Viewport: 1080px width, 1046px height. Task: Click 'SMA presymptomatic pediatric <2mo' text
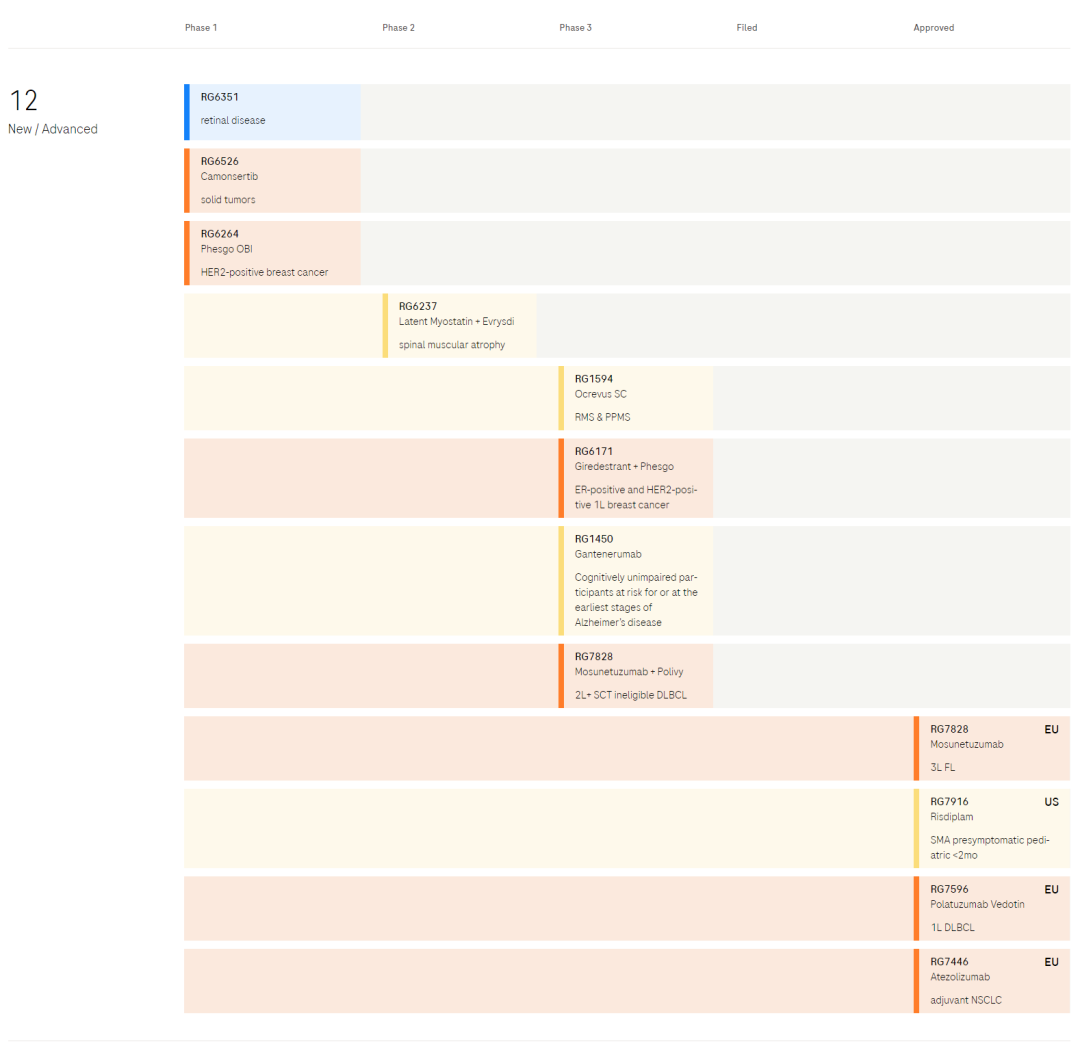click(990, 848)
